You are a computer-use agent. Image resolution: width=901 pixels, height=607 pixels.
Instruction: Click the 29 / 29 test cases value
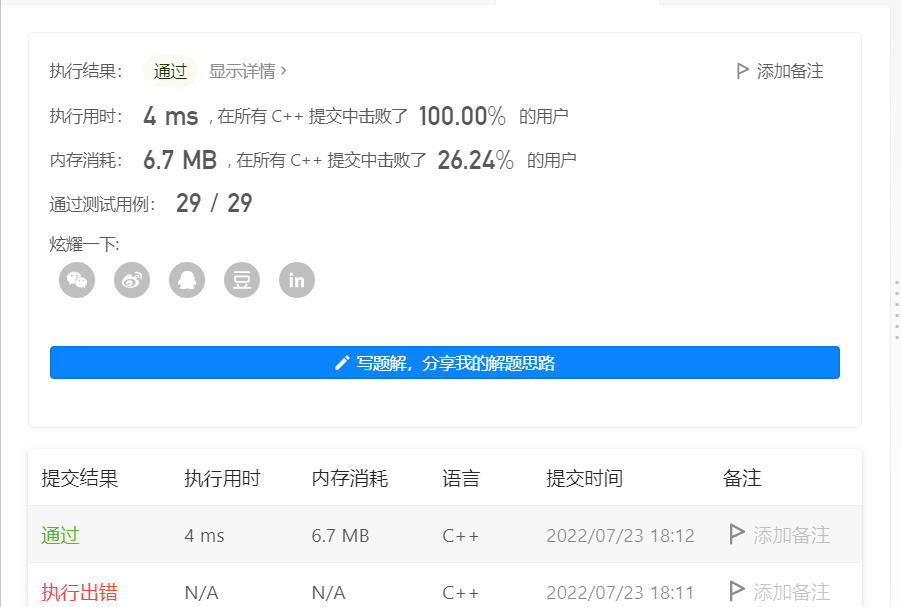(214, 203)
